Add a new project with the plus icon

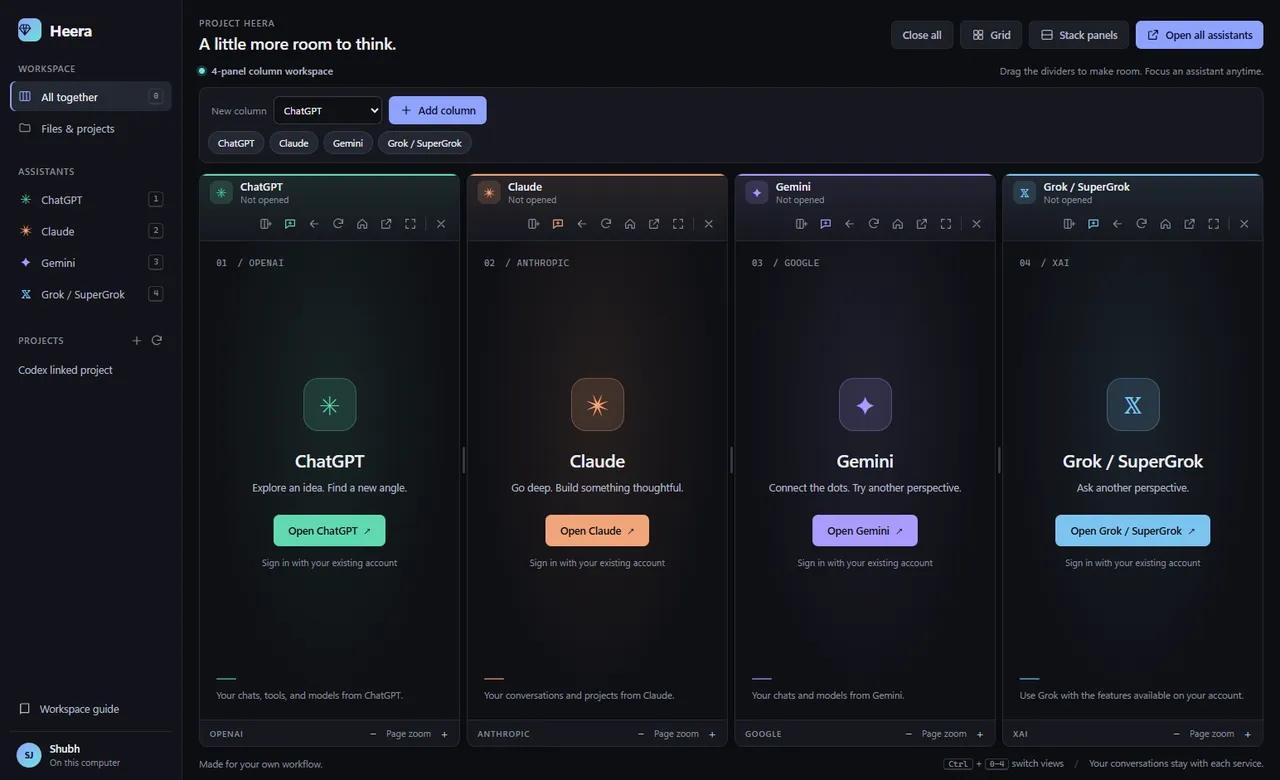tap(137, 341)
